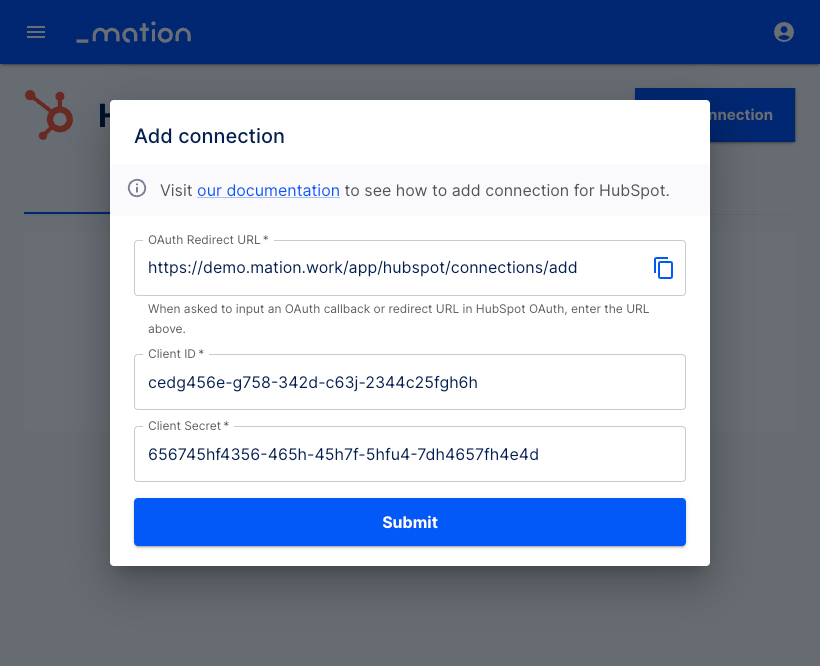The height and width of the screenshot is (666, 820).
Task: Click the documentation info banner text
Action: 415,190
